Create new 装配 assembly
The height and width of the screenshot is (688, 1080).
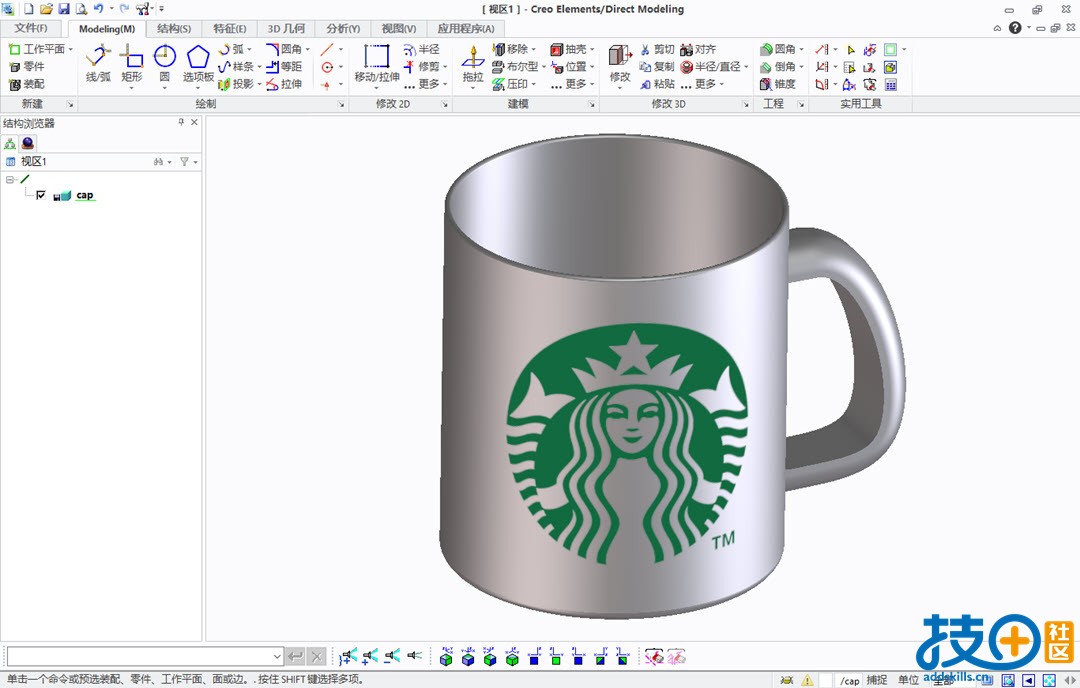point(27,83)
